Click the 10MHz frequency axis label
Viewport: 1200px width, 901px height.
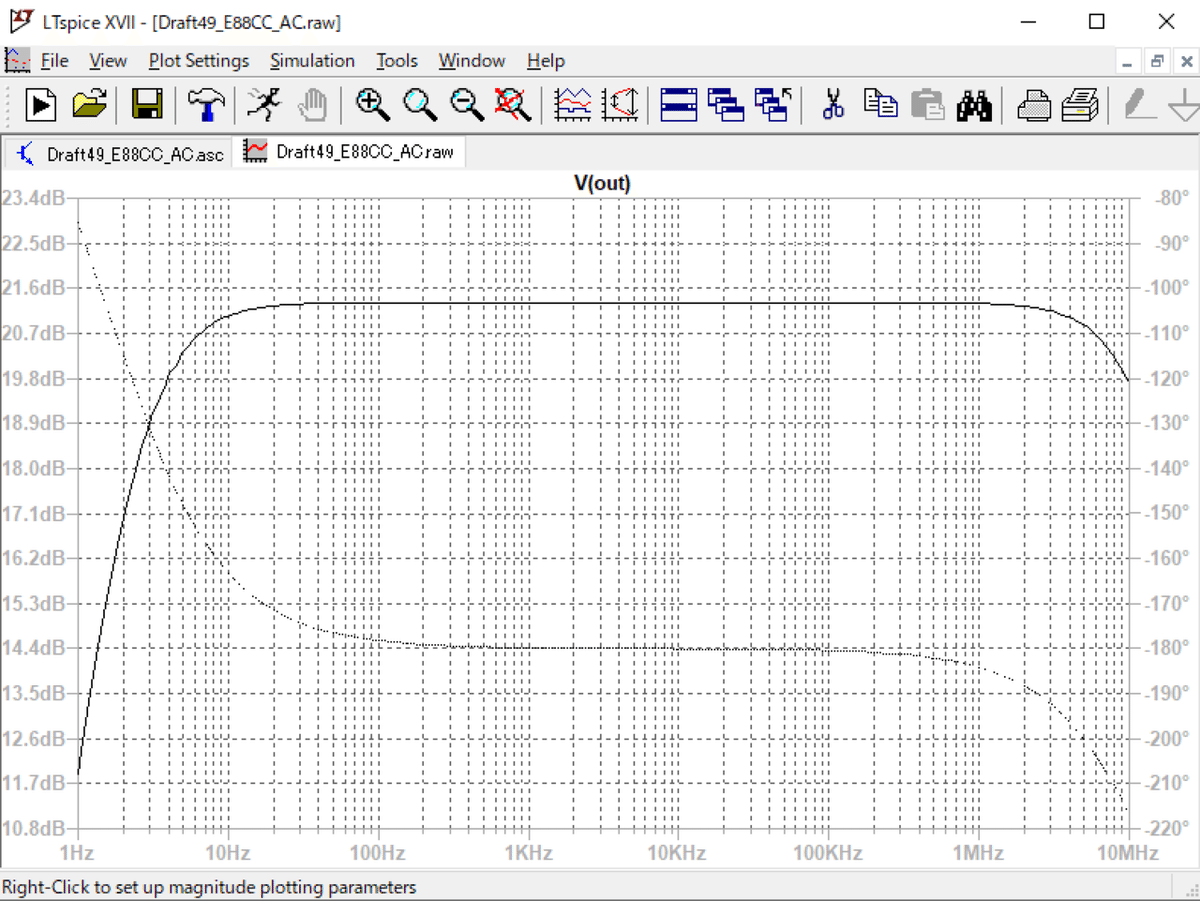[x=1128, y=853]
